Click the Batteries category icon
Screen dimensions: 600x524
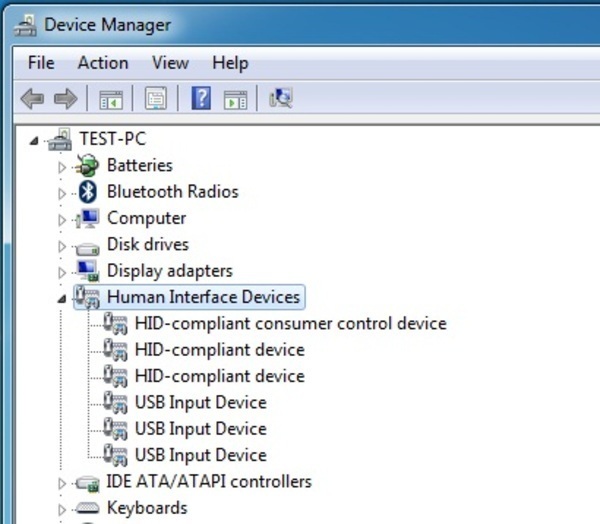click(88, 166)
